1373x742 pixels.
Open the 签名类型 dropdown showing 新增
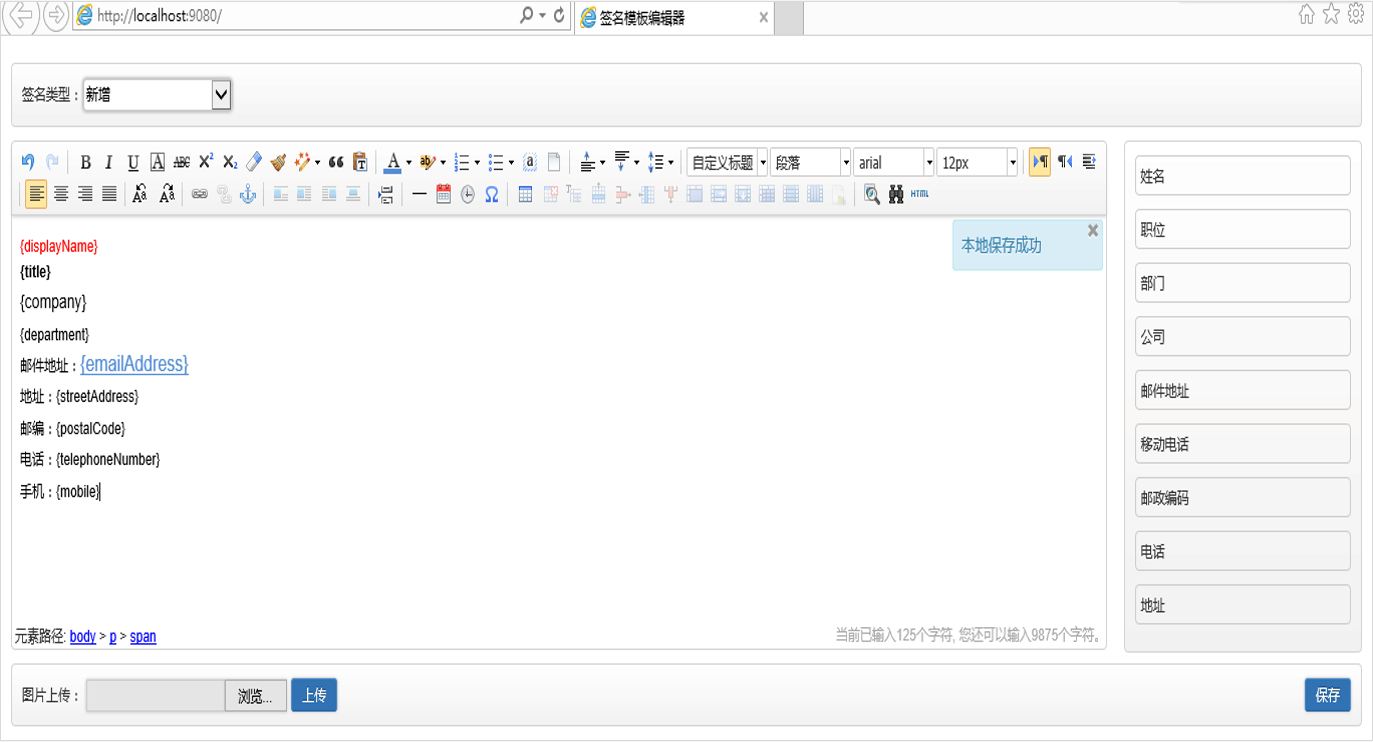[157, 95]
